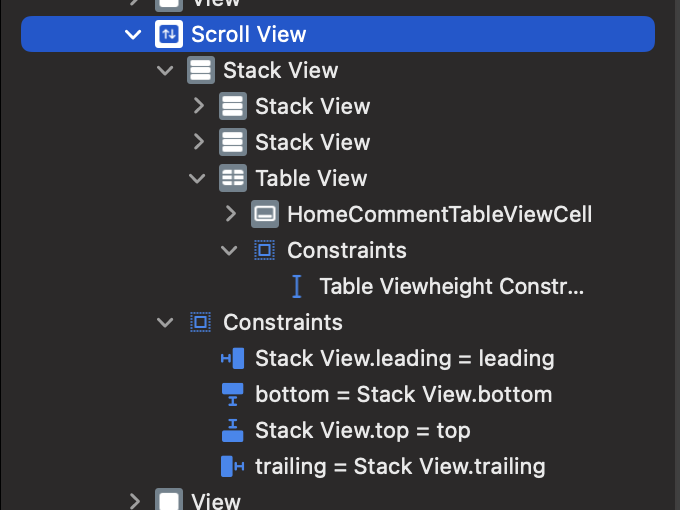Click the bottom constraint icon
The height and width of the screenshot is (510, 680).
(x=232, y=394)
